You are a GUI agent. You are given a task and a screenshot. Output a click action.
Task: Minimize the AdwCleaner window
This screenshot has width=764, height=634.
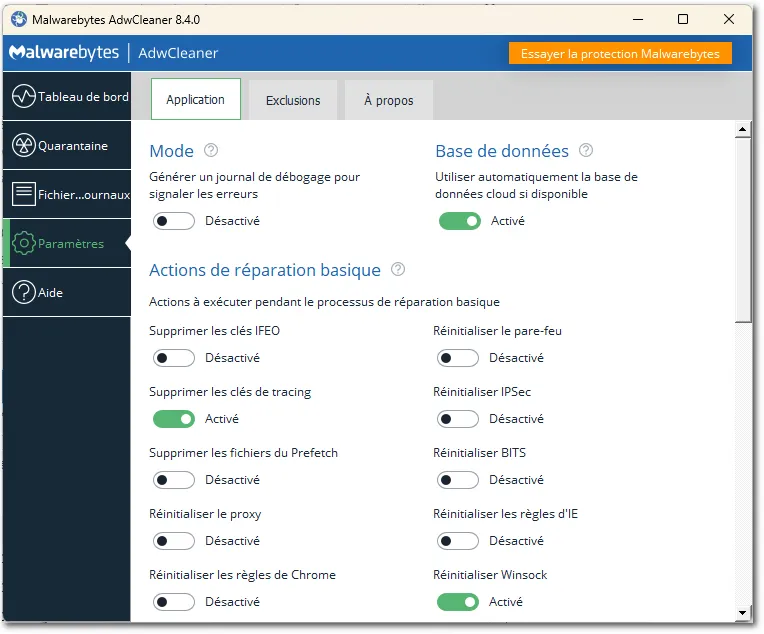638,19
